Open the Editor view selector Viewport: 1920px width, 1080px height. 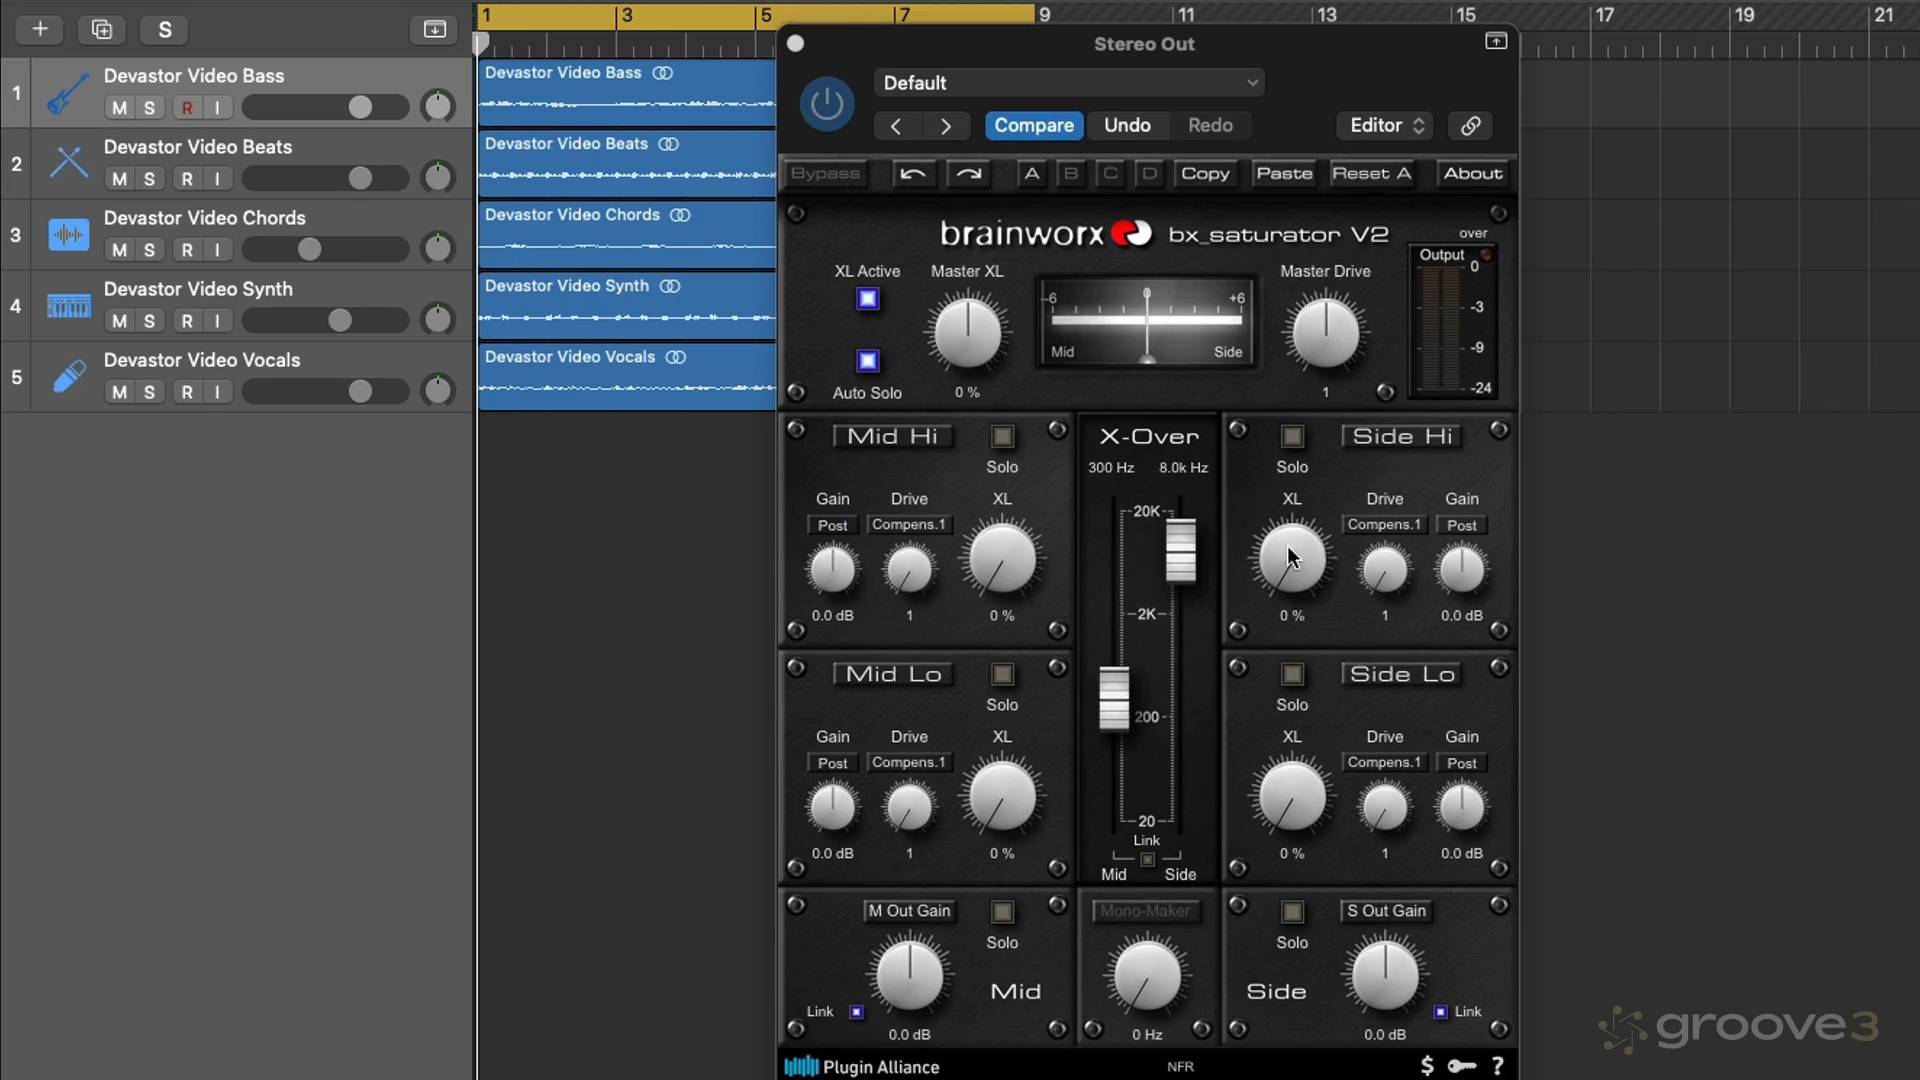[x=1385, y=126]
